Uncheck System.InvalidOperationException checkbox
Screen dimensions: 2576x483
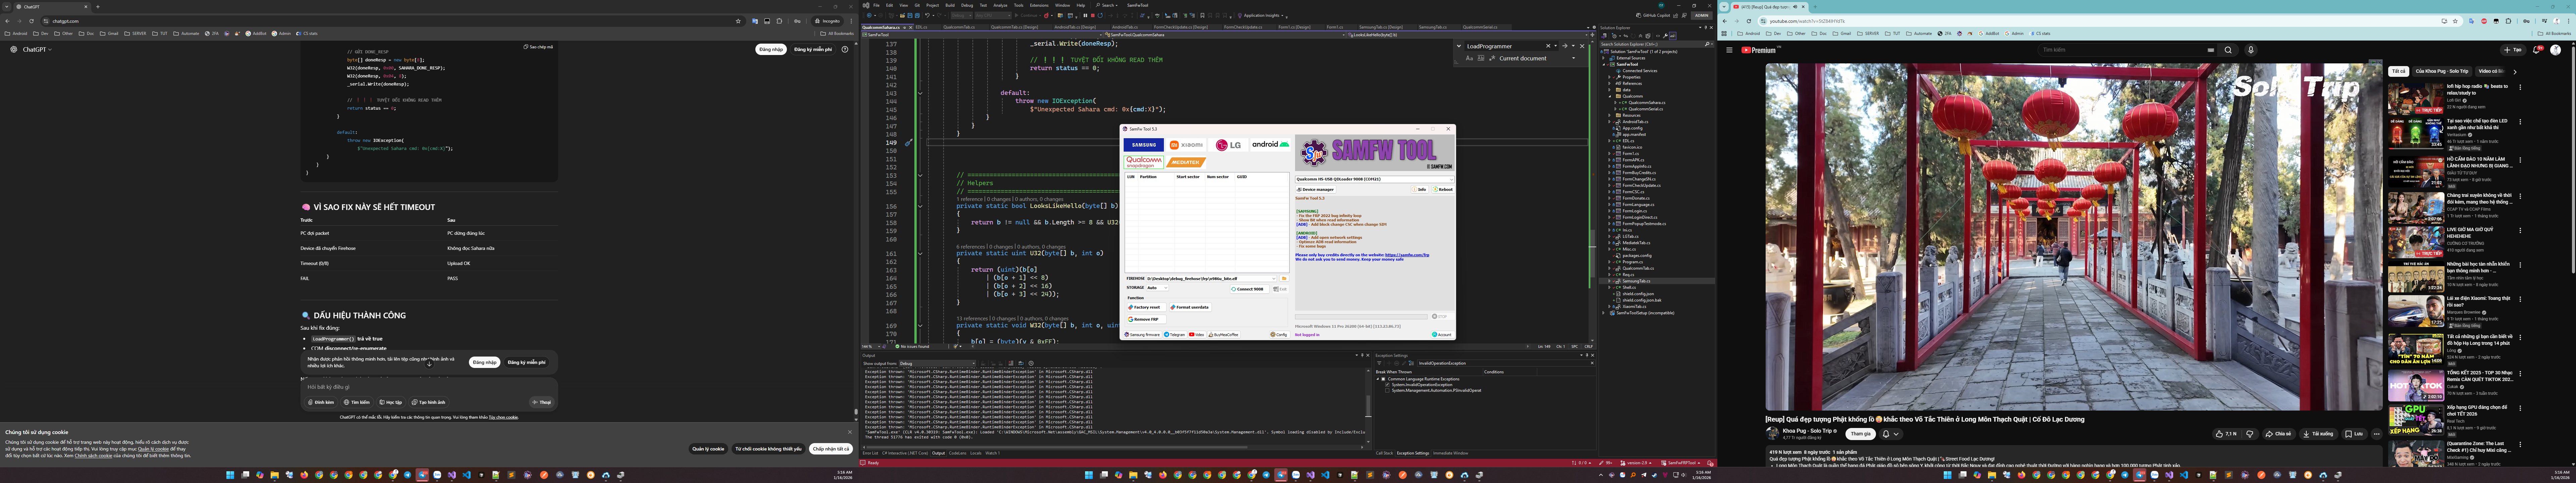point(1387,385)
